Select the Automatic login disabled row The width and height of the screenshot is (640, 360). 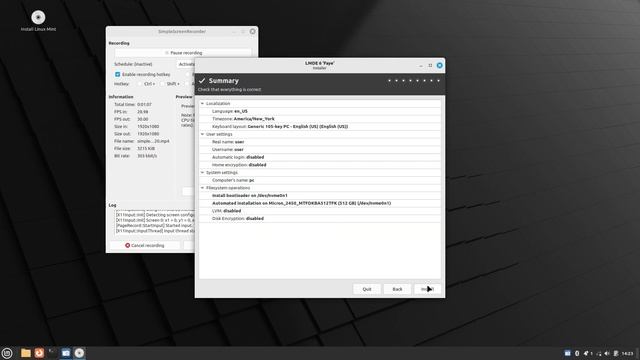(x=320, y=157)
